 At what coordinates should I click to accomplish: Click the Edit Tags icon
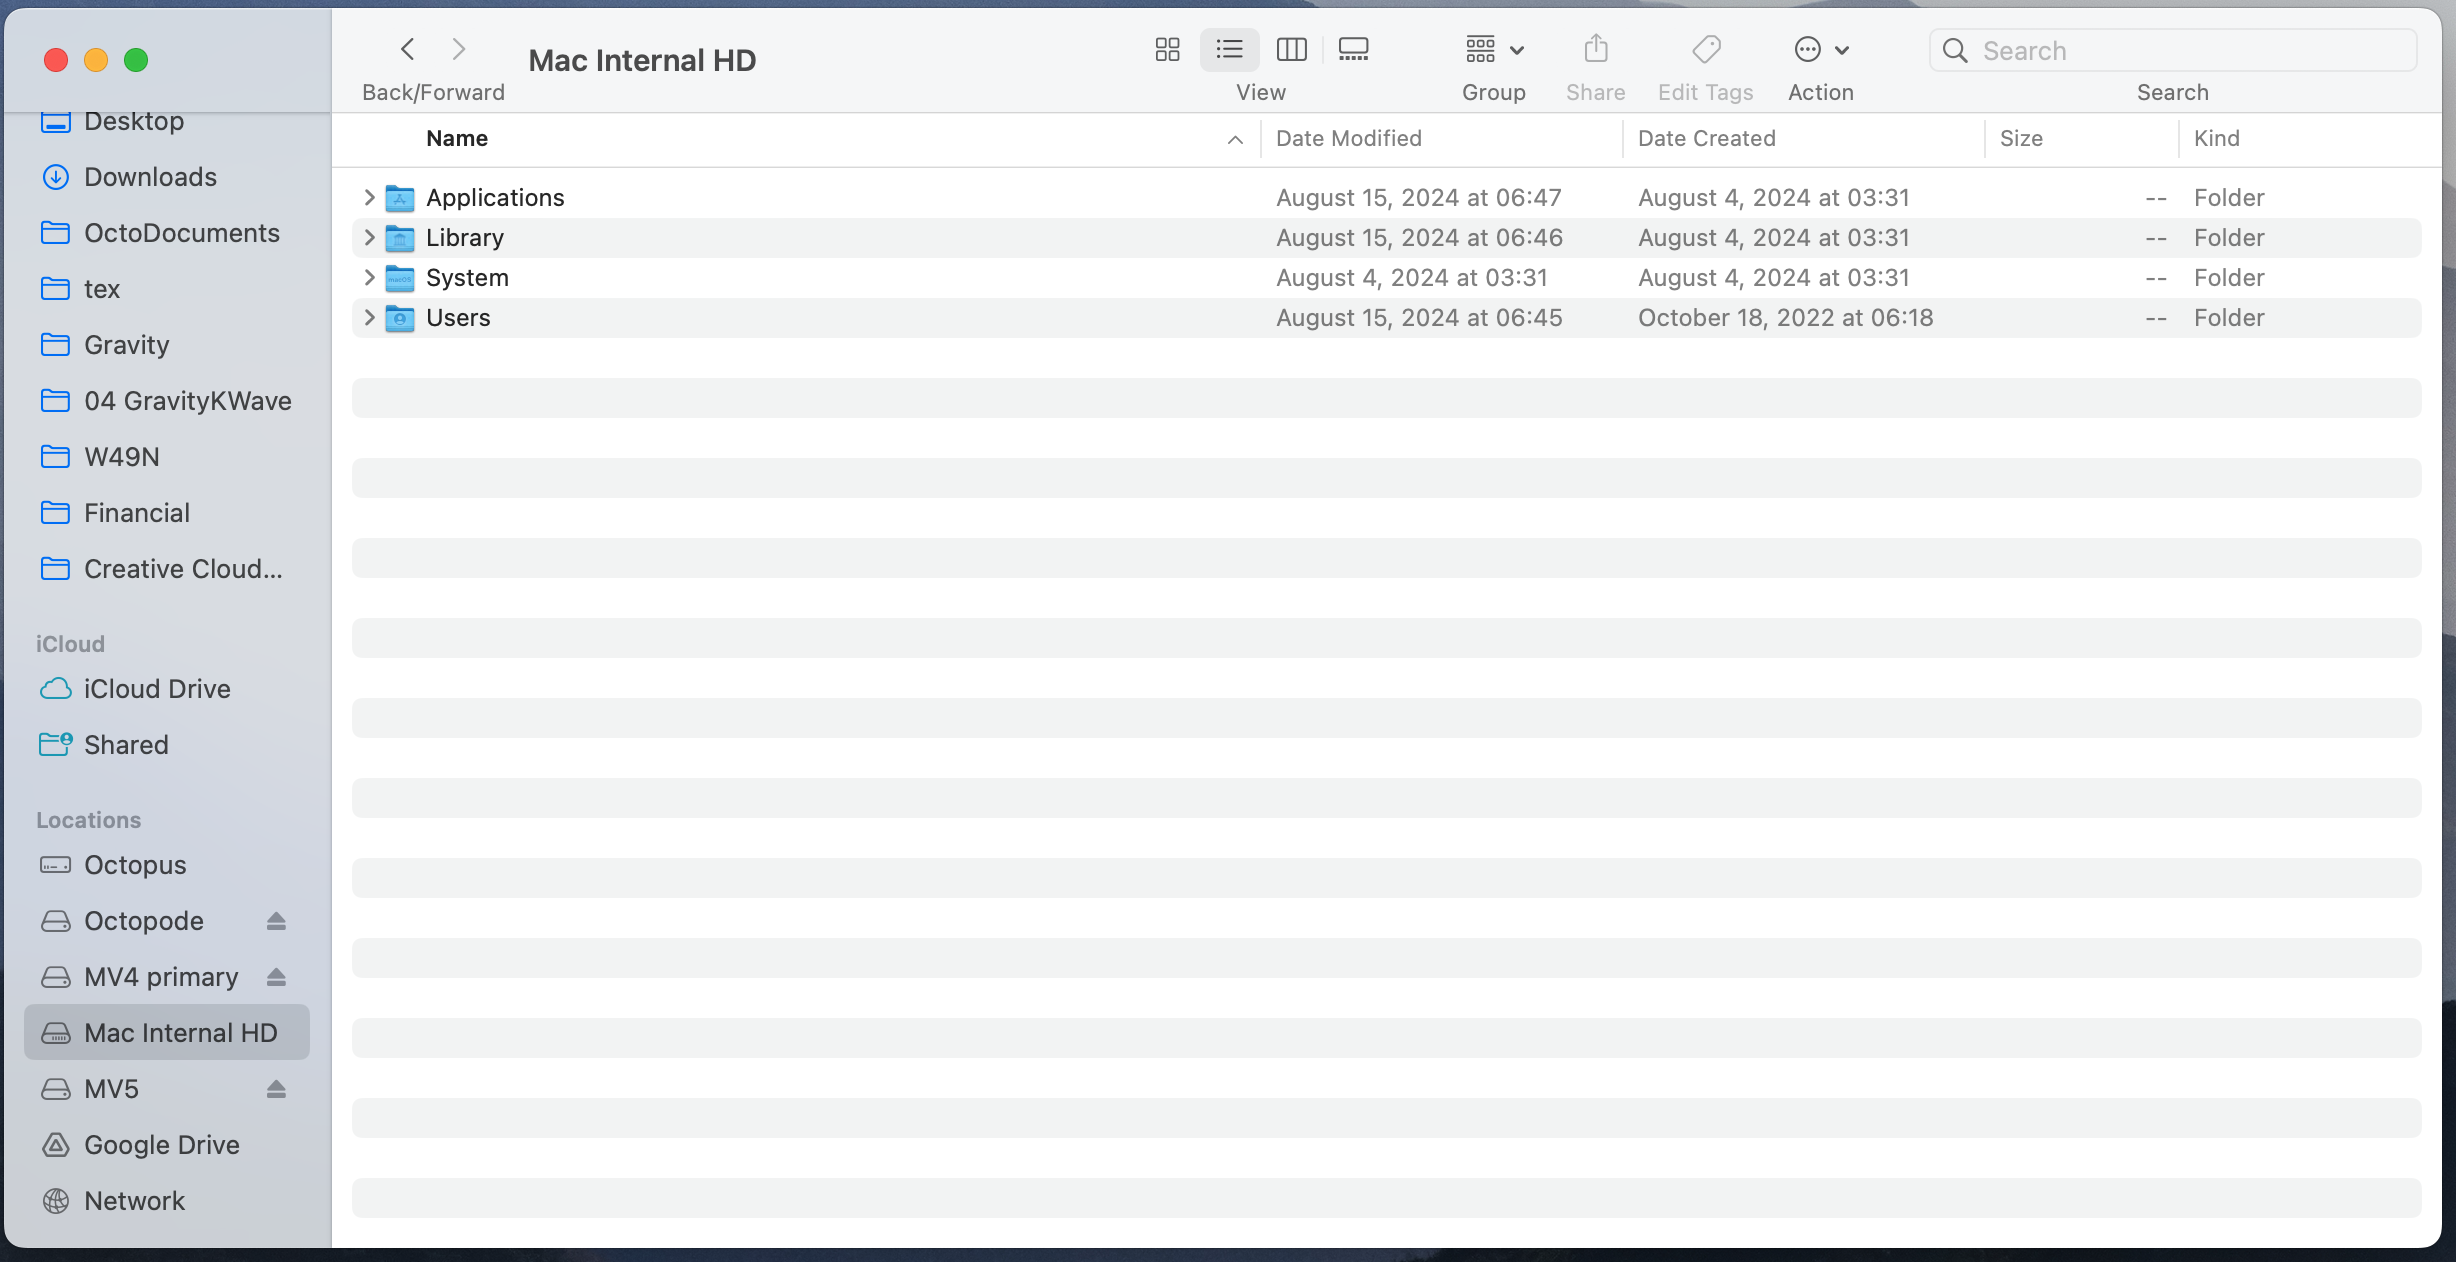1705,49
